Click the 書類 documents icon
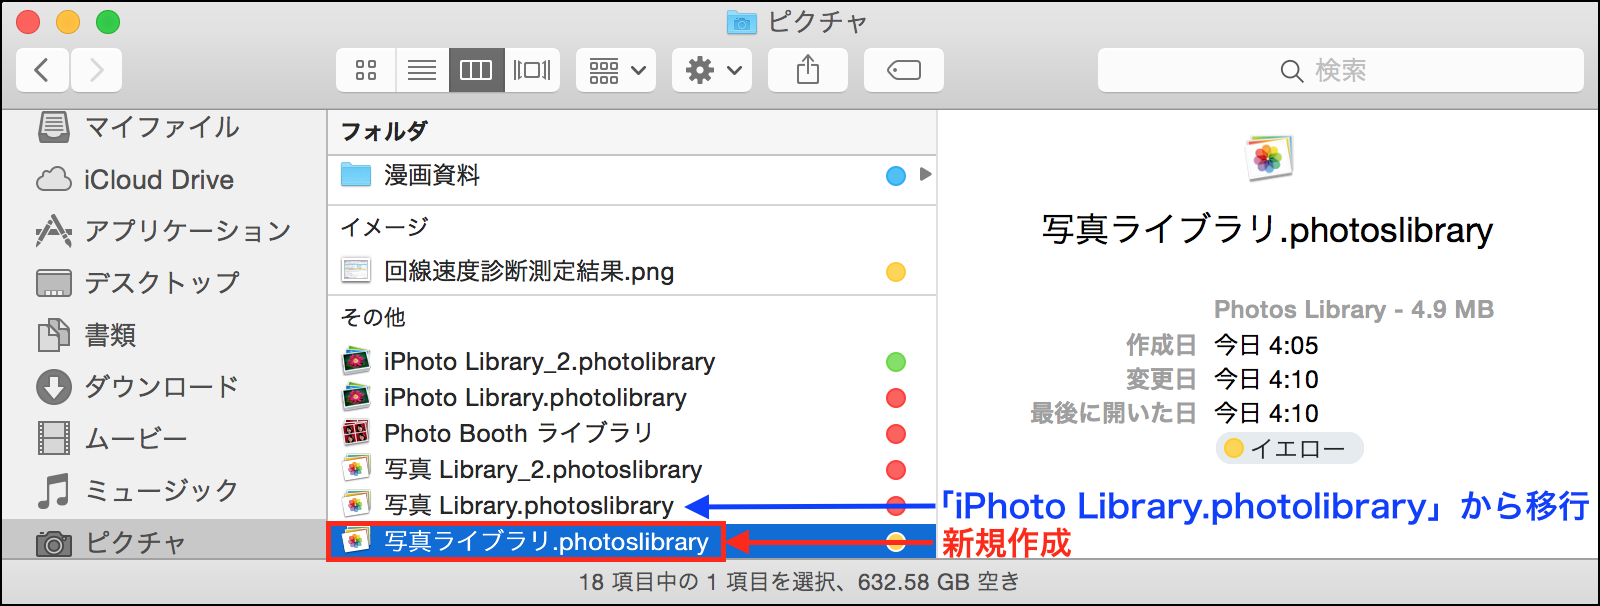Image resolution: width=1600 pixels, height=606 pixels. [x=54, y=335]
